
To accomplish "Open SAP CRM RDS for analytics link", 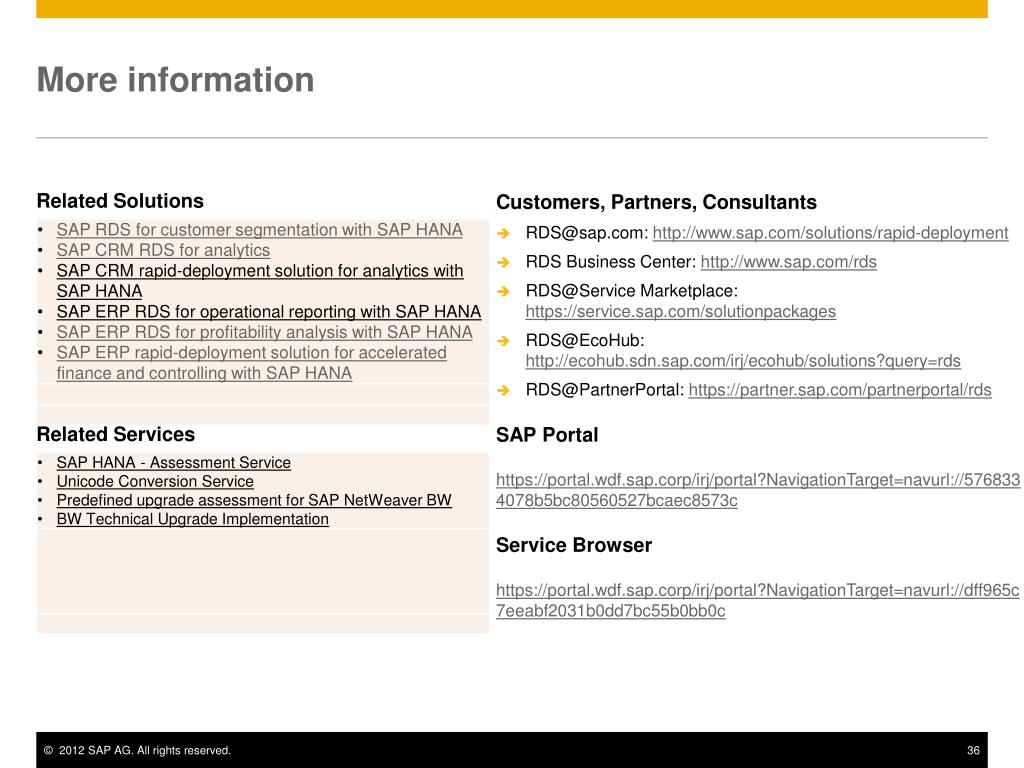I will pos(163,250).
